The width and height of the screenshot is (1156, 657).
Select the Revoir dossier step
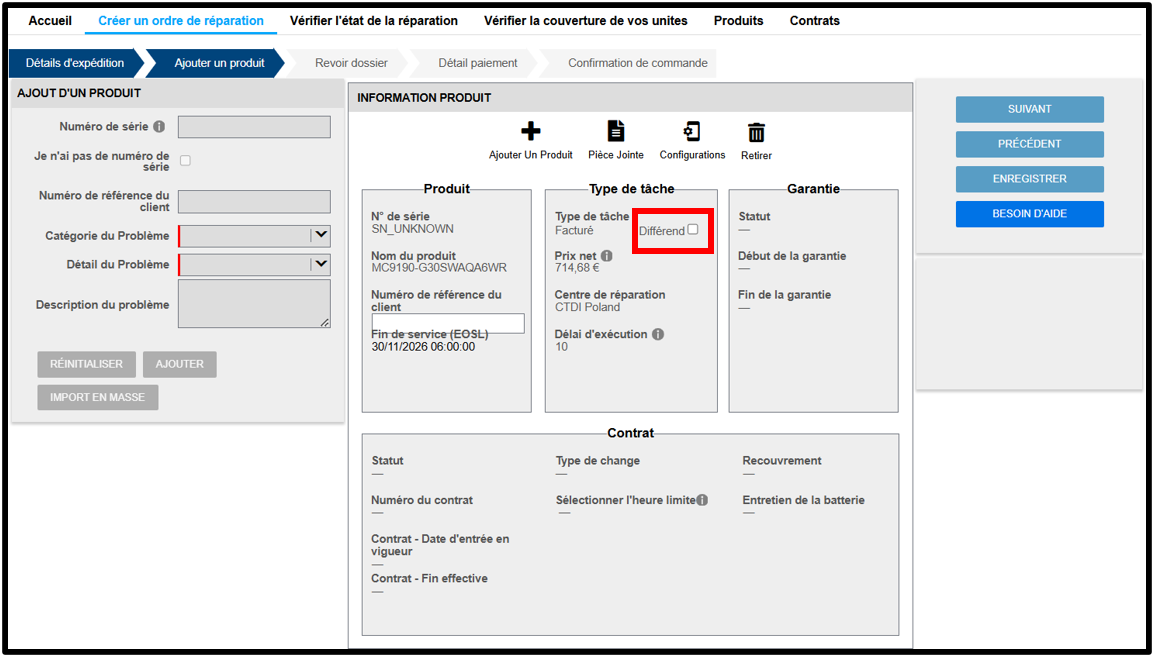pos(351,63)
